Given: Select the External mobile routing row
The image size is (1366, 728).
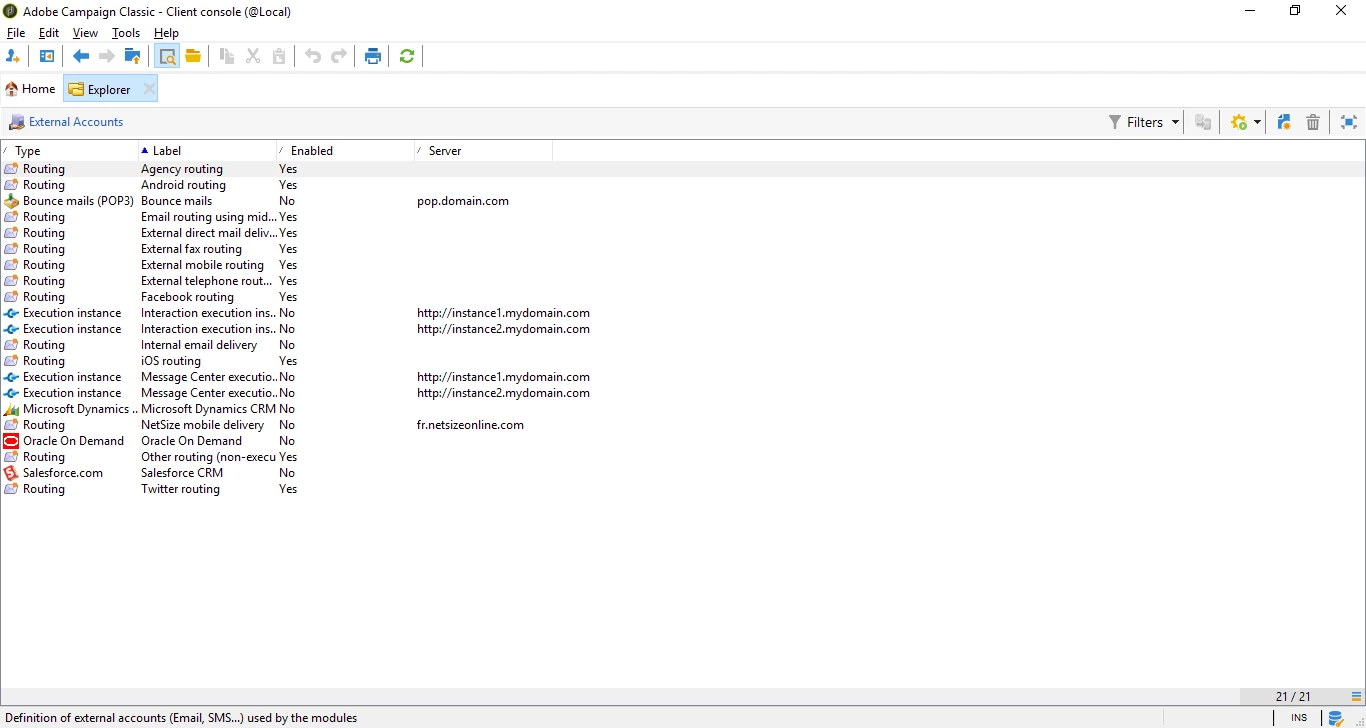Looking at the screenshot, I should point(683,265).
